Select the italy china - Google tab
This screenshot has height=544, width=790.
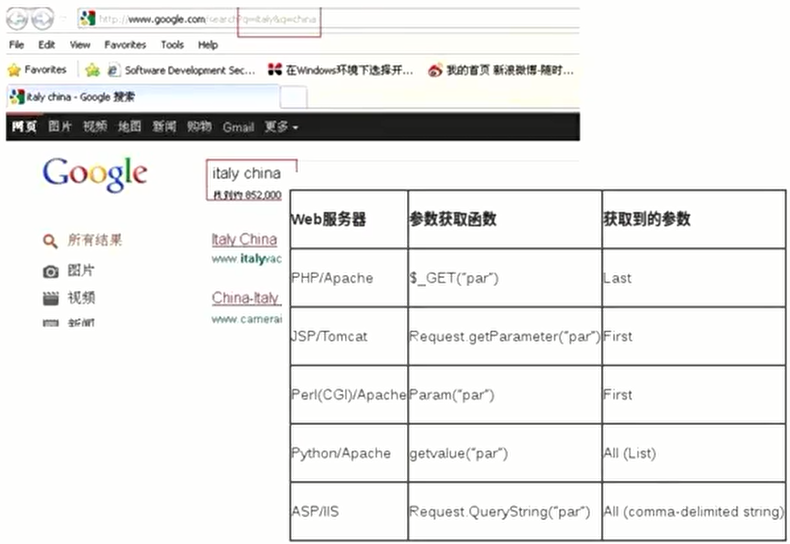[143, 97]
